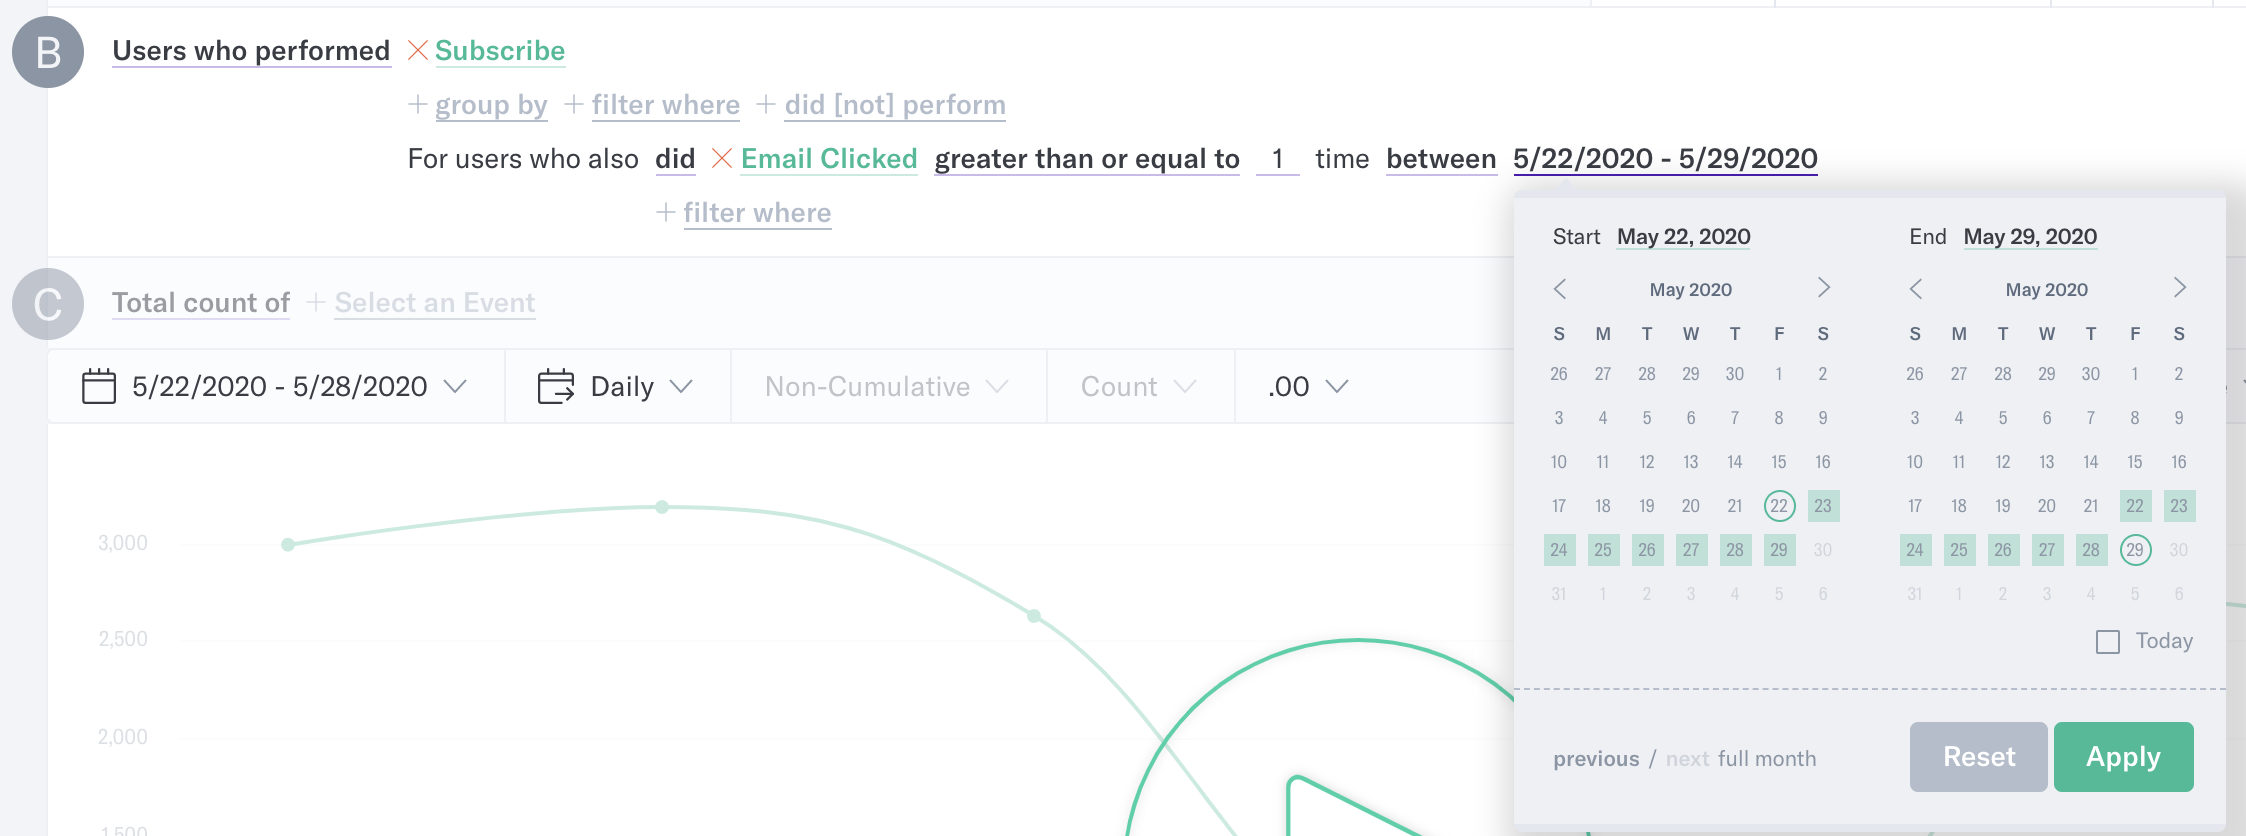
Task: Go to next month in End calendar
Action: pyautogui.click(x=2180, y=288)
